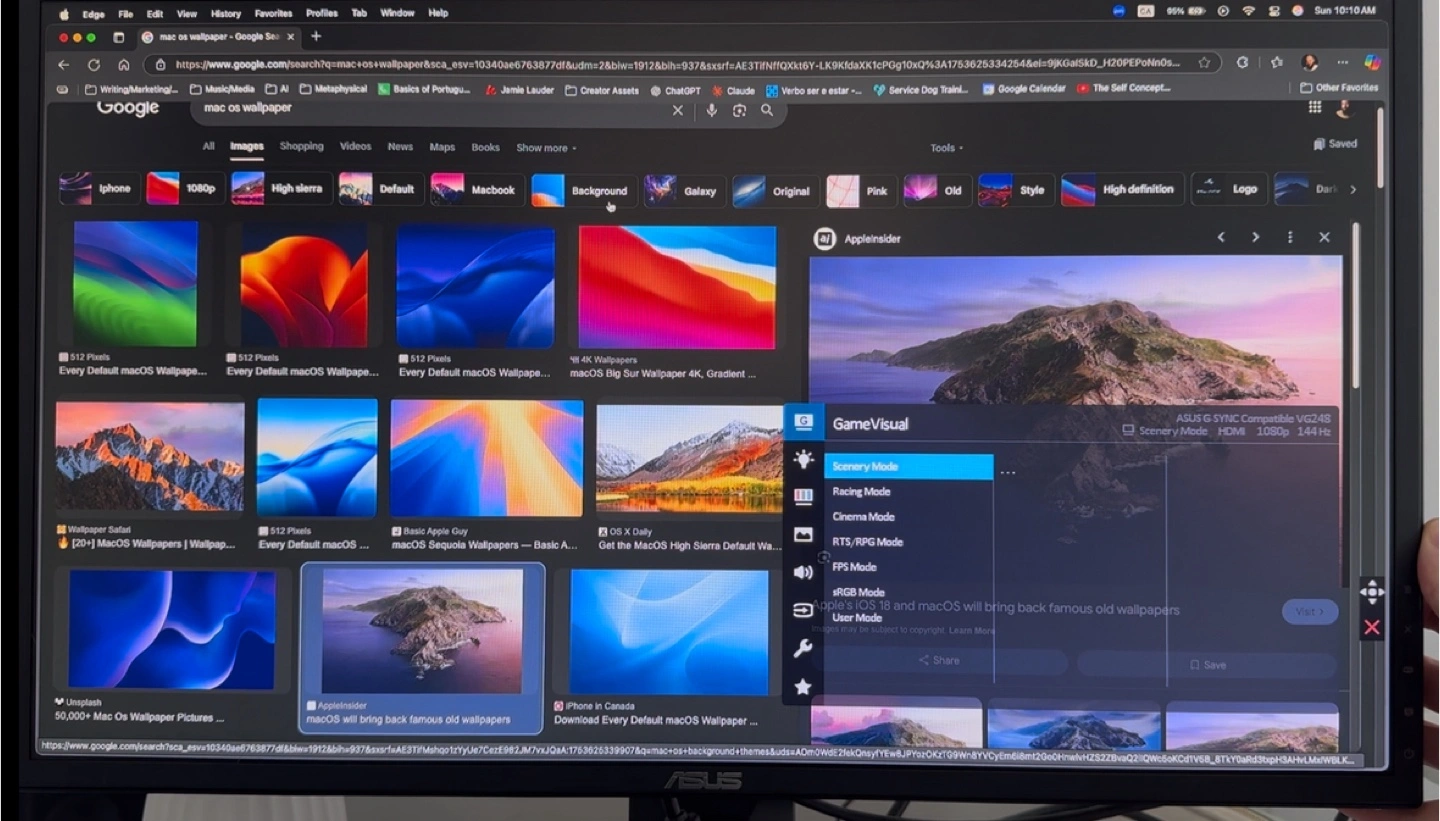Open preview panel three-dot options menu
1440x821 pixels.
coord(1290,237)
